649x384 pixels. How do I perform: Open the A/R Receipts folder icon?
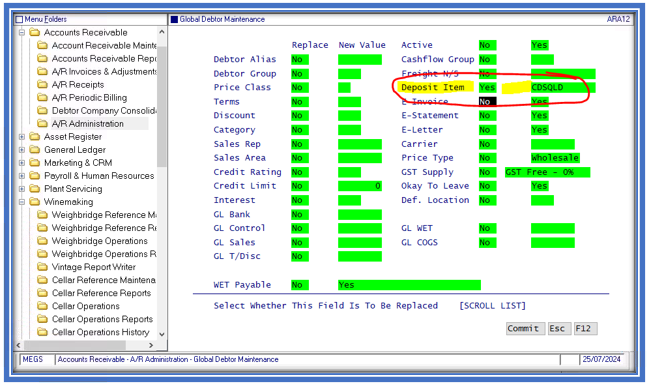click(42, 84)
